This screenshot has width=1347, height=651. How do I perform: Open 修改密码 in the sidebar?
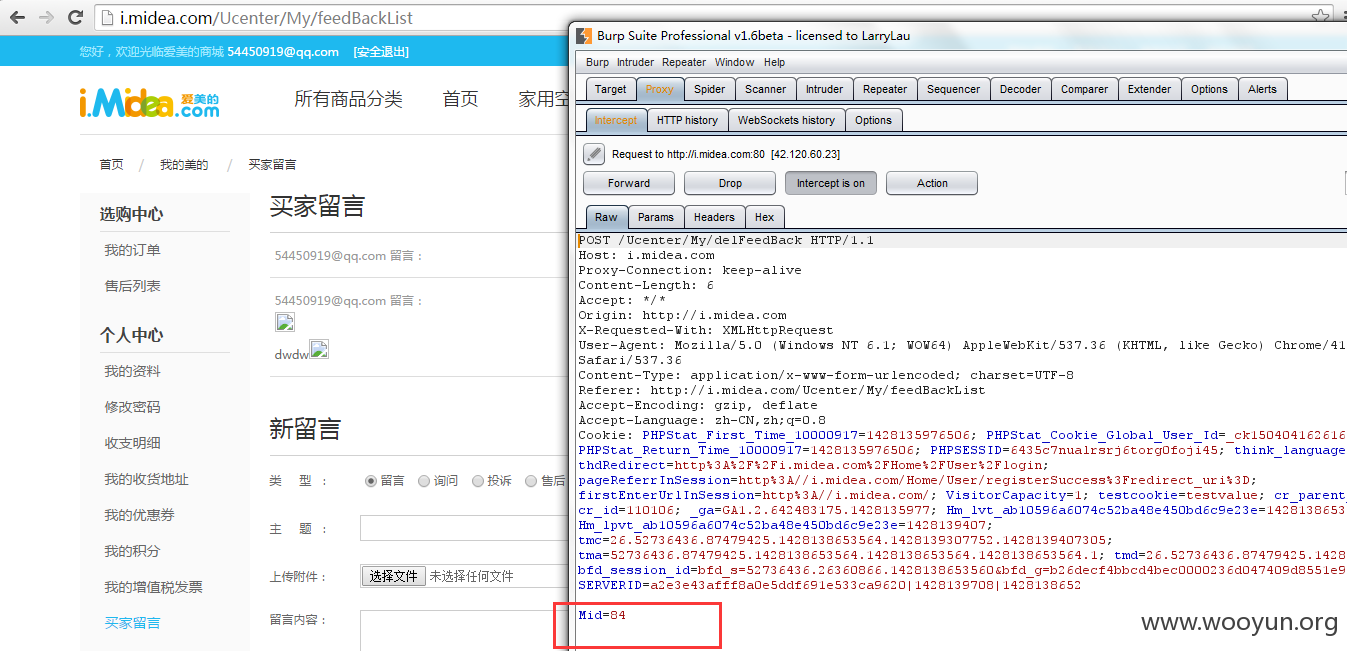click(x=132, y=407)
